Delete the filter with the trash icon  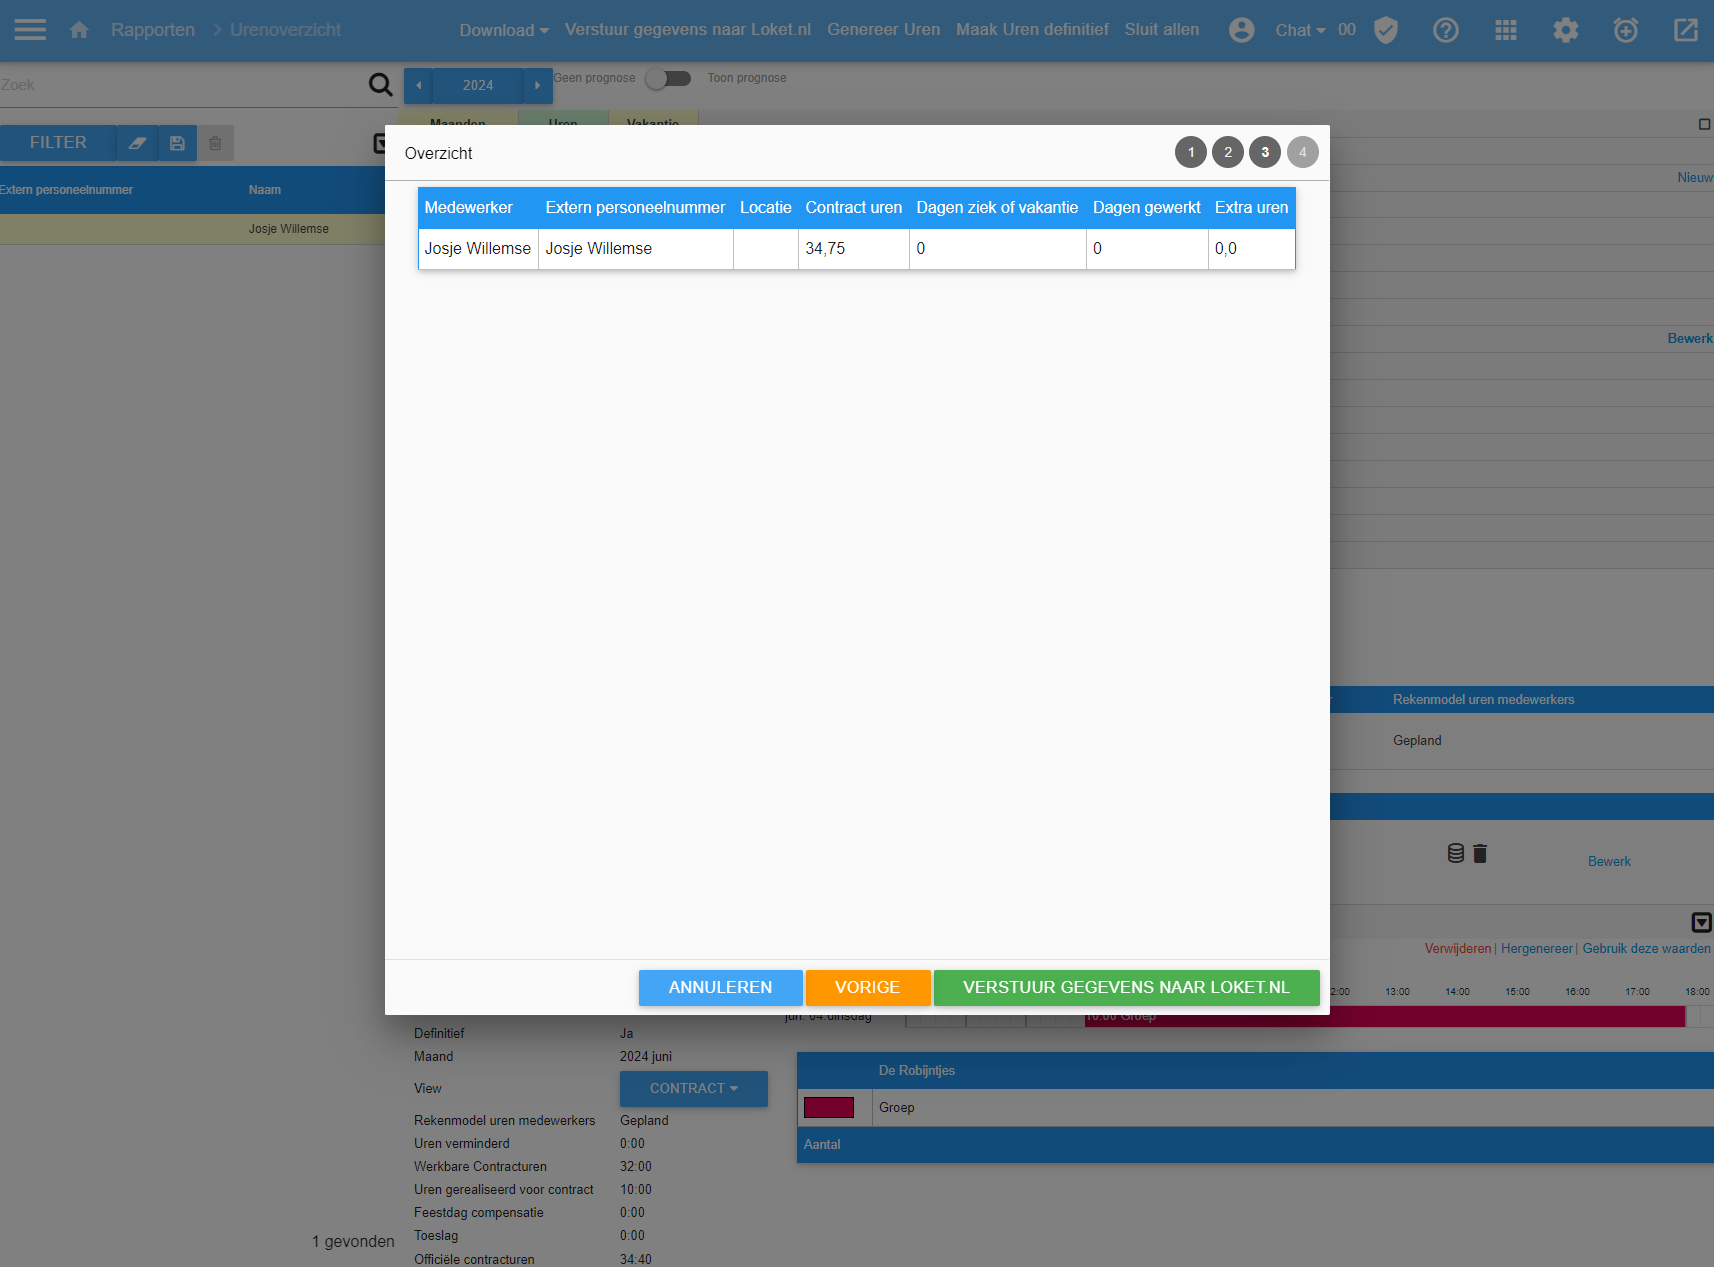215,143
